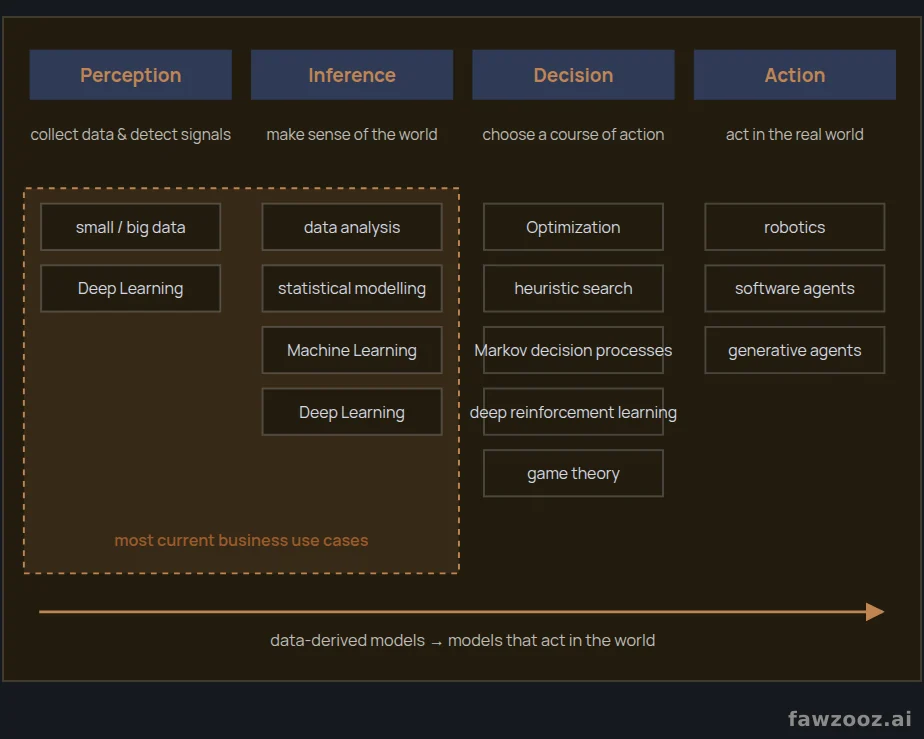Image resolution: width=924 pixels, height=739 pixels.
Task: Click the 'game theory' box
Action: pyautogui.click(x=573, y=473)
